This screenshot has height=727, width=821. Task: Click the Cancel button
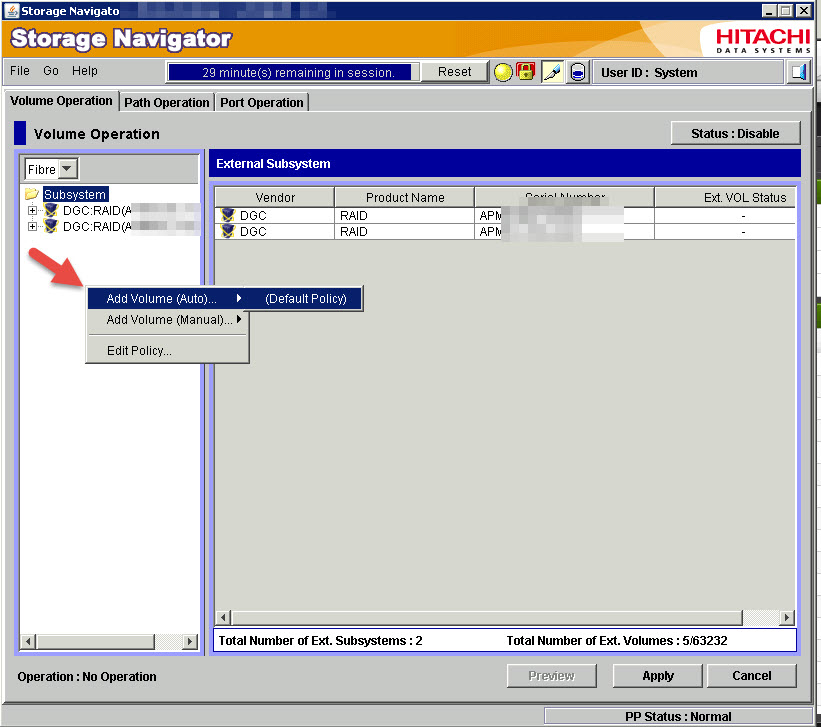[751, 676]
